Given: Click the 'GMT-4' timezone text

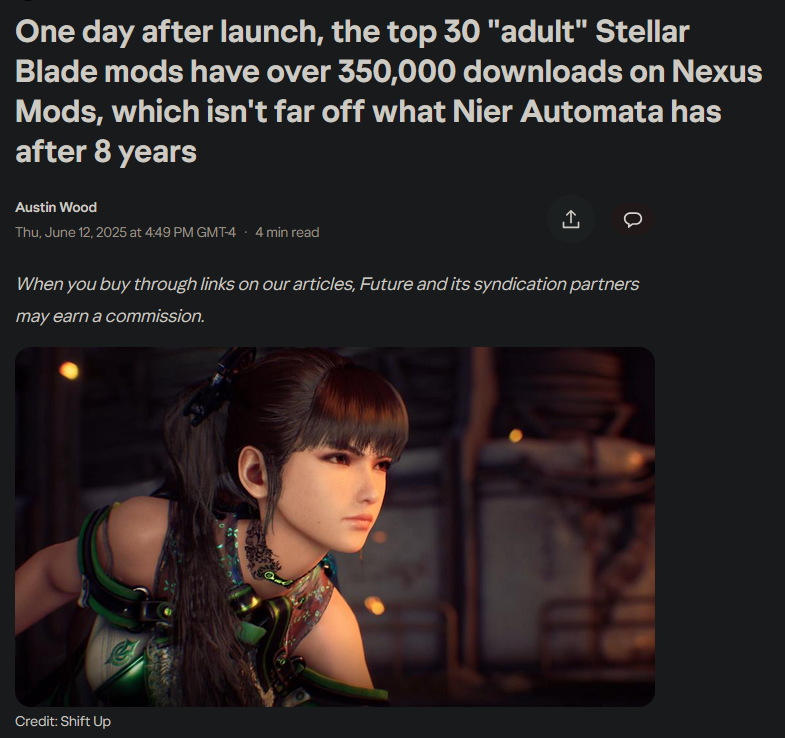Looking at the screenshot, I should [216, 232].
